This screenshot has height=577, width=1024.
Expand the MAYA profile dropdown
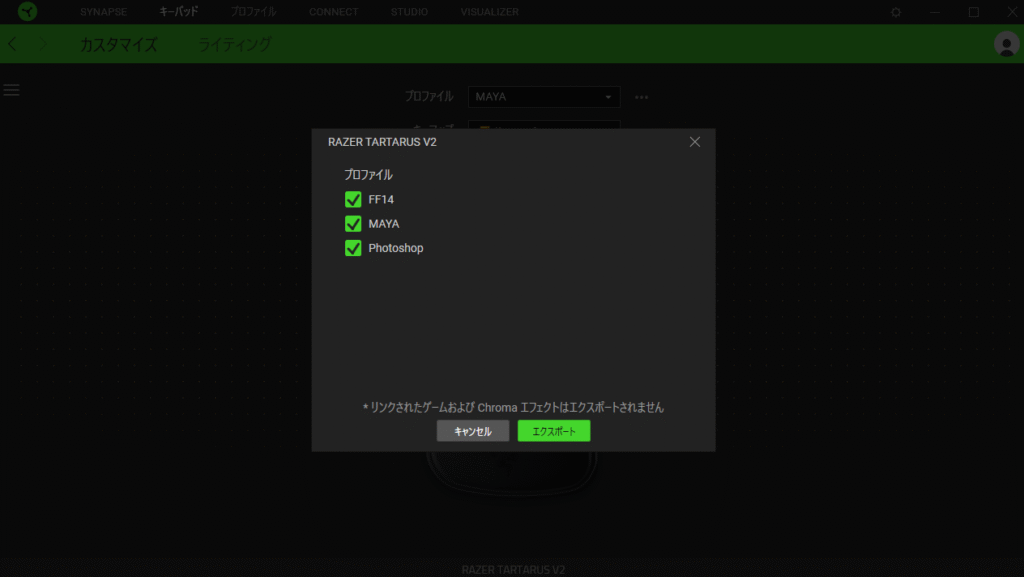tap(544, 97)
